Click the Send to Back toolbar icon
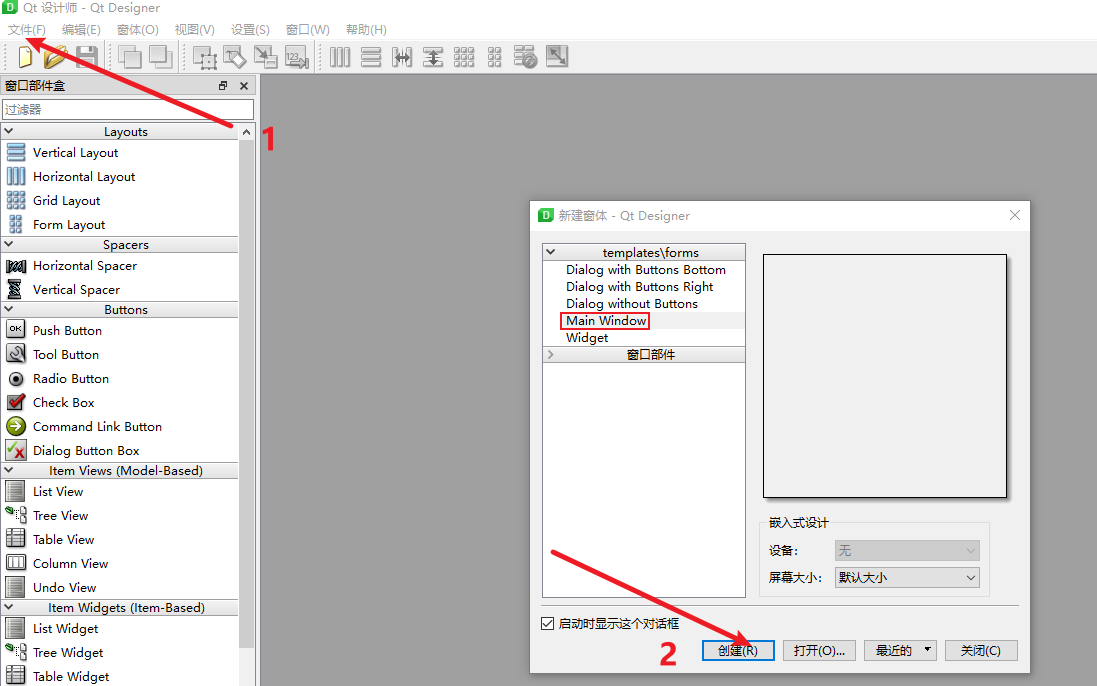Viewport: 1097px width, 686px height. pos(129,57)
